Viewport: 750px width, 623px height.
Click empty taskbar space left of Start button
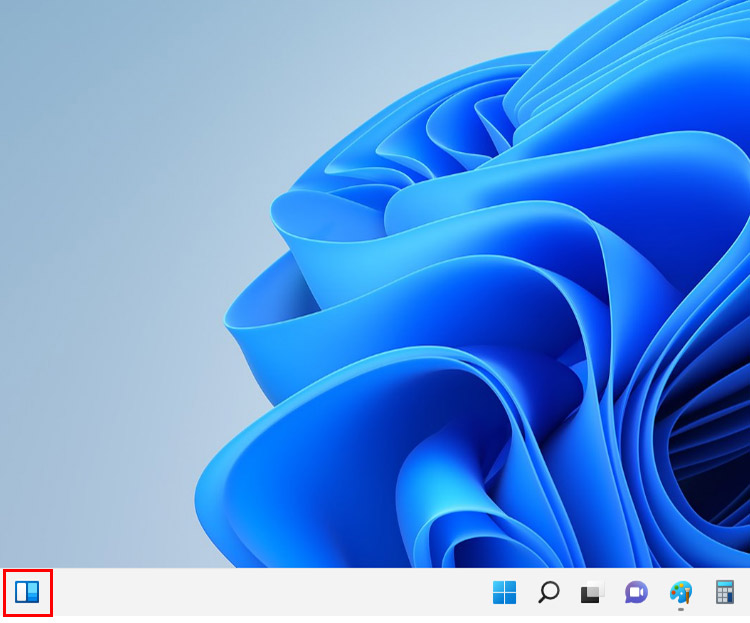[400, 593]
